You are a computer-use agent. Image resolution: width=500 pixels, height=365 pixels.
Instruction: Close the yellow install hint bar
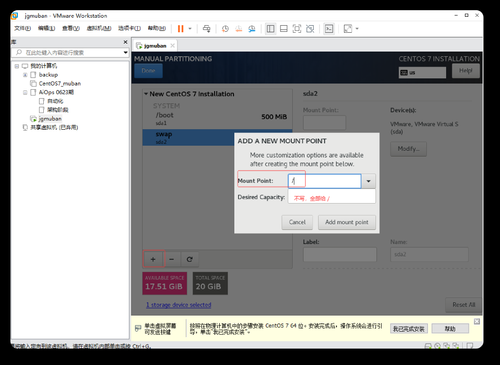(477, 321)
